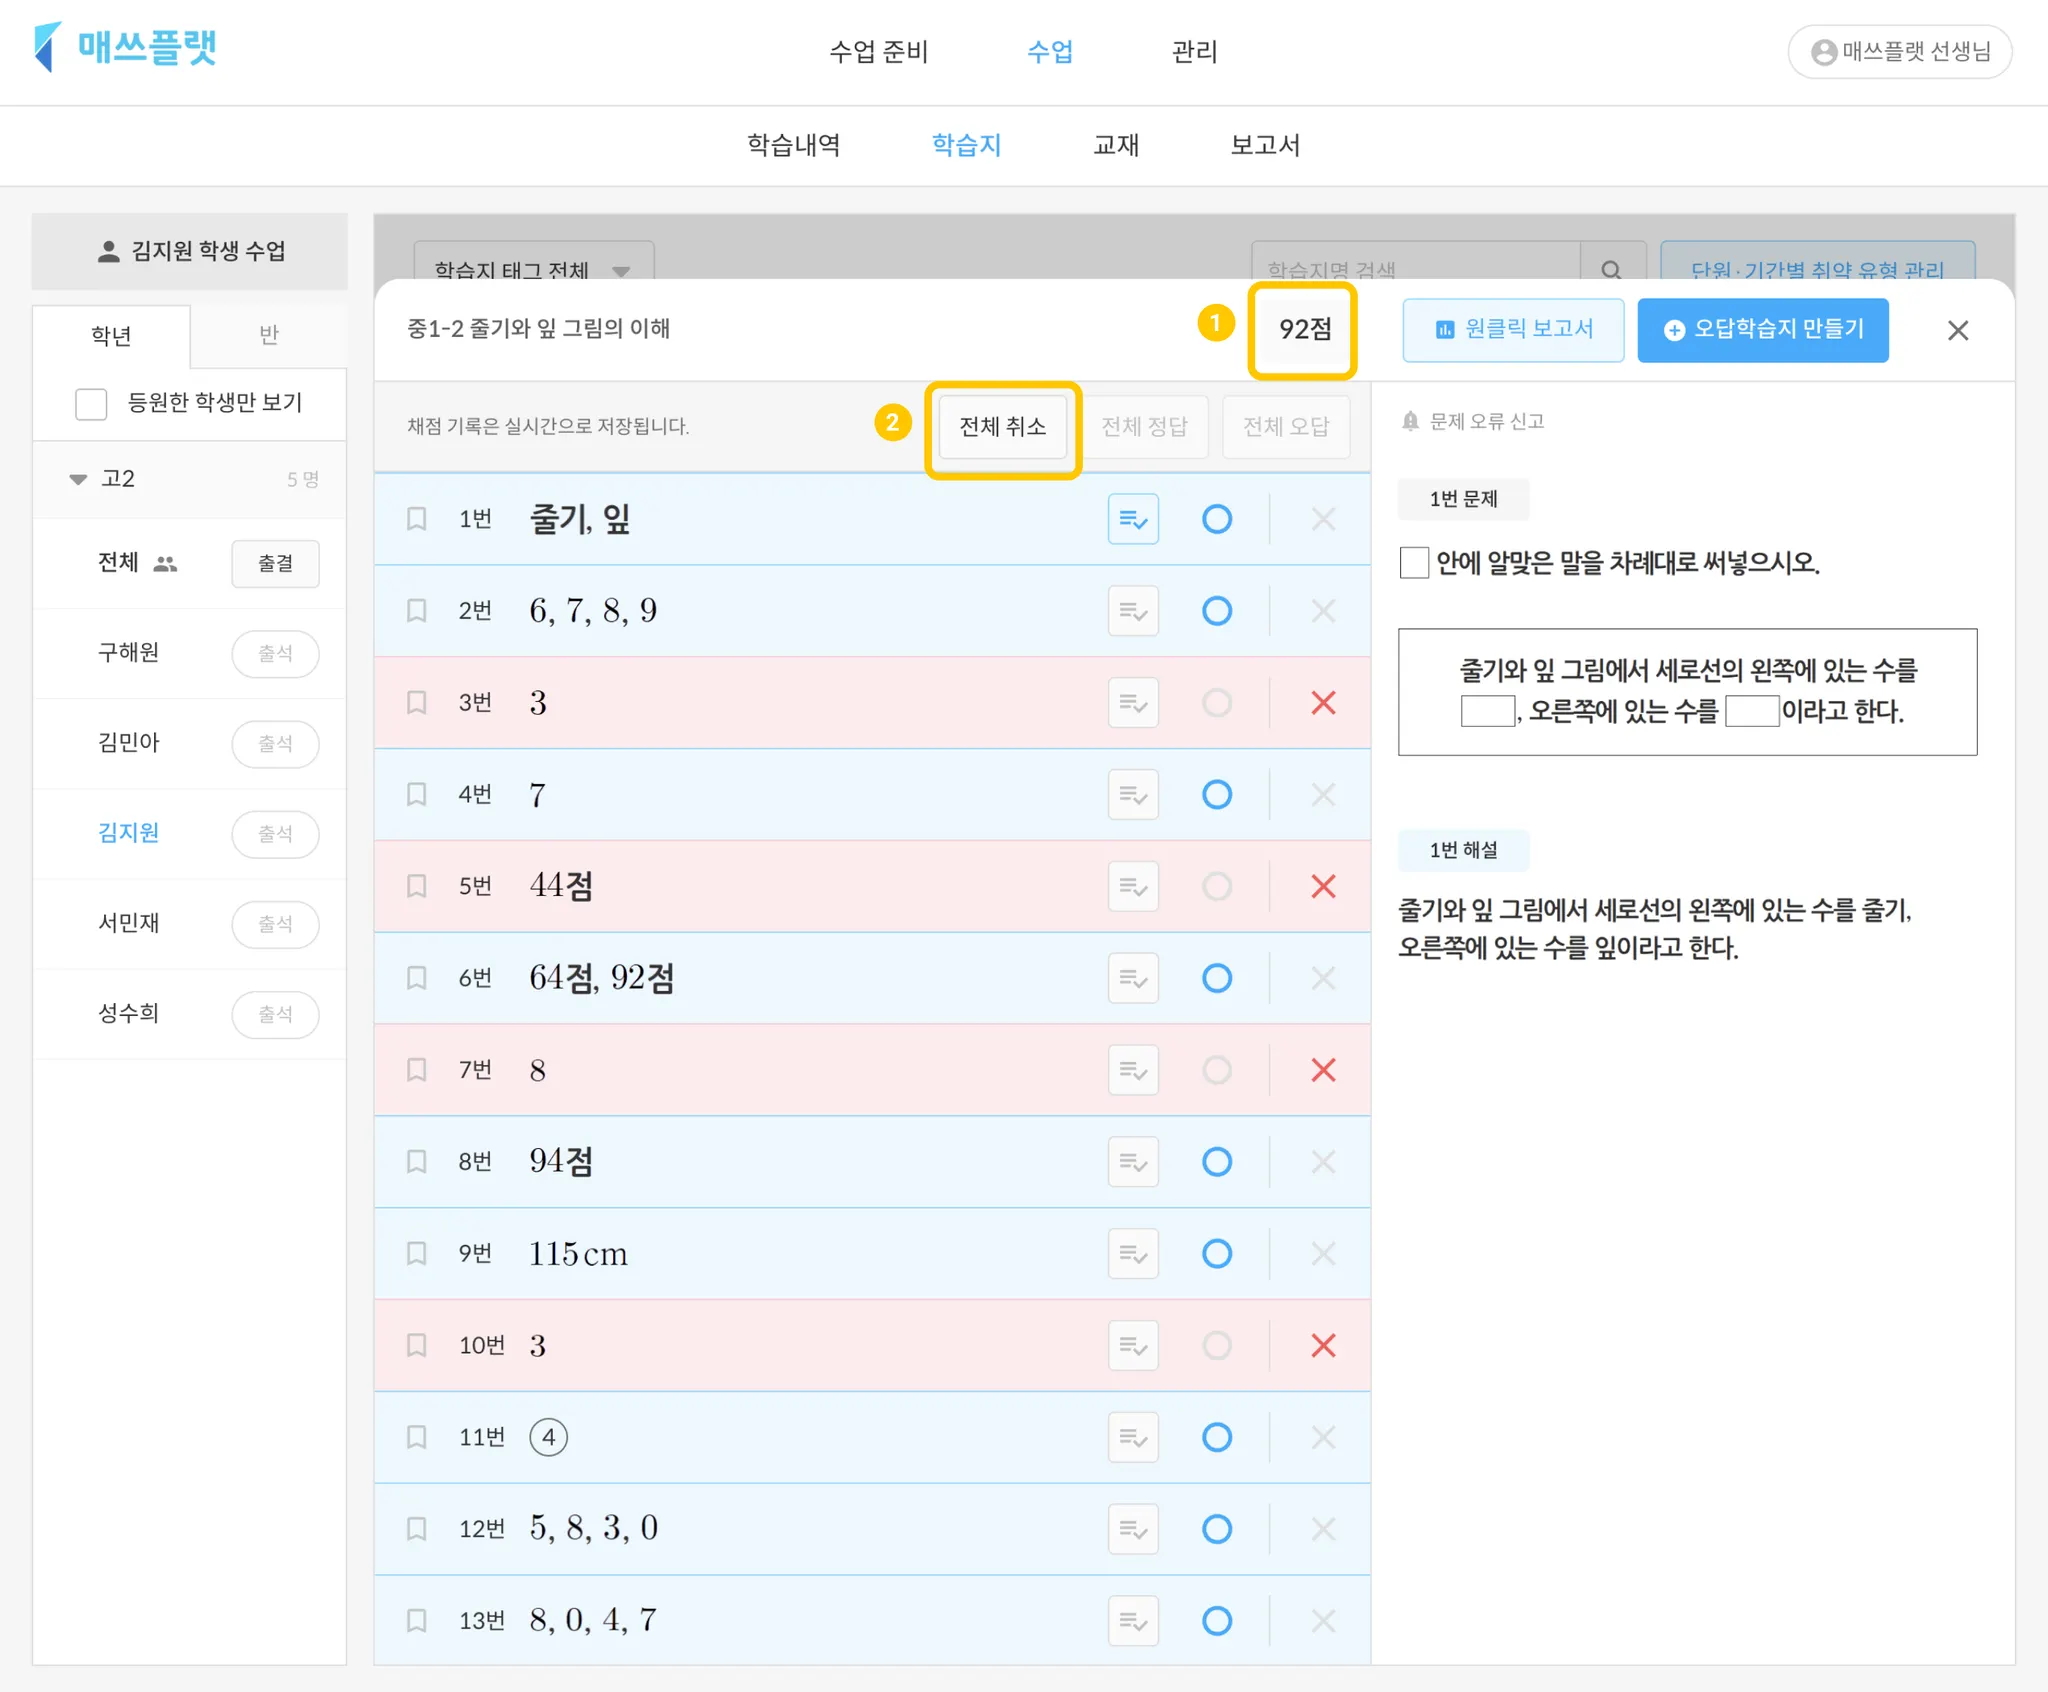Click 오답학습지 만들기 button
Image resolution: width=2048 pixels, height=1692 pixels.
[1762, 330]
